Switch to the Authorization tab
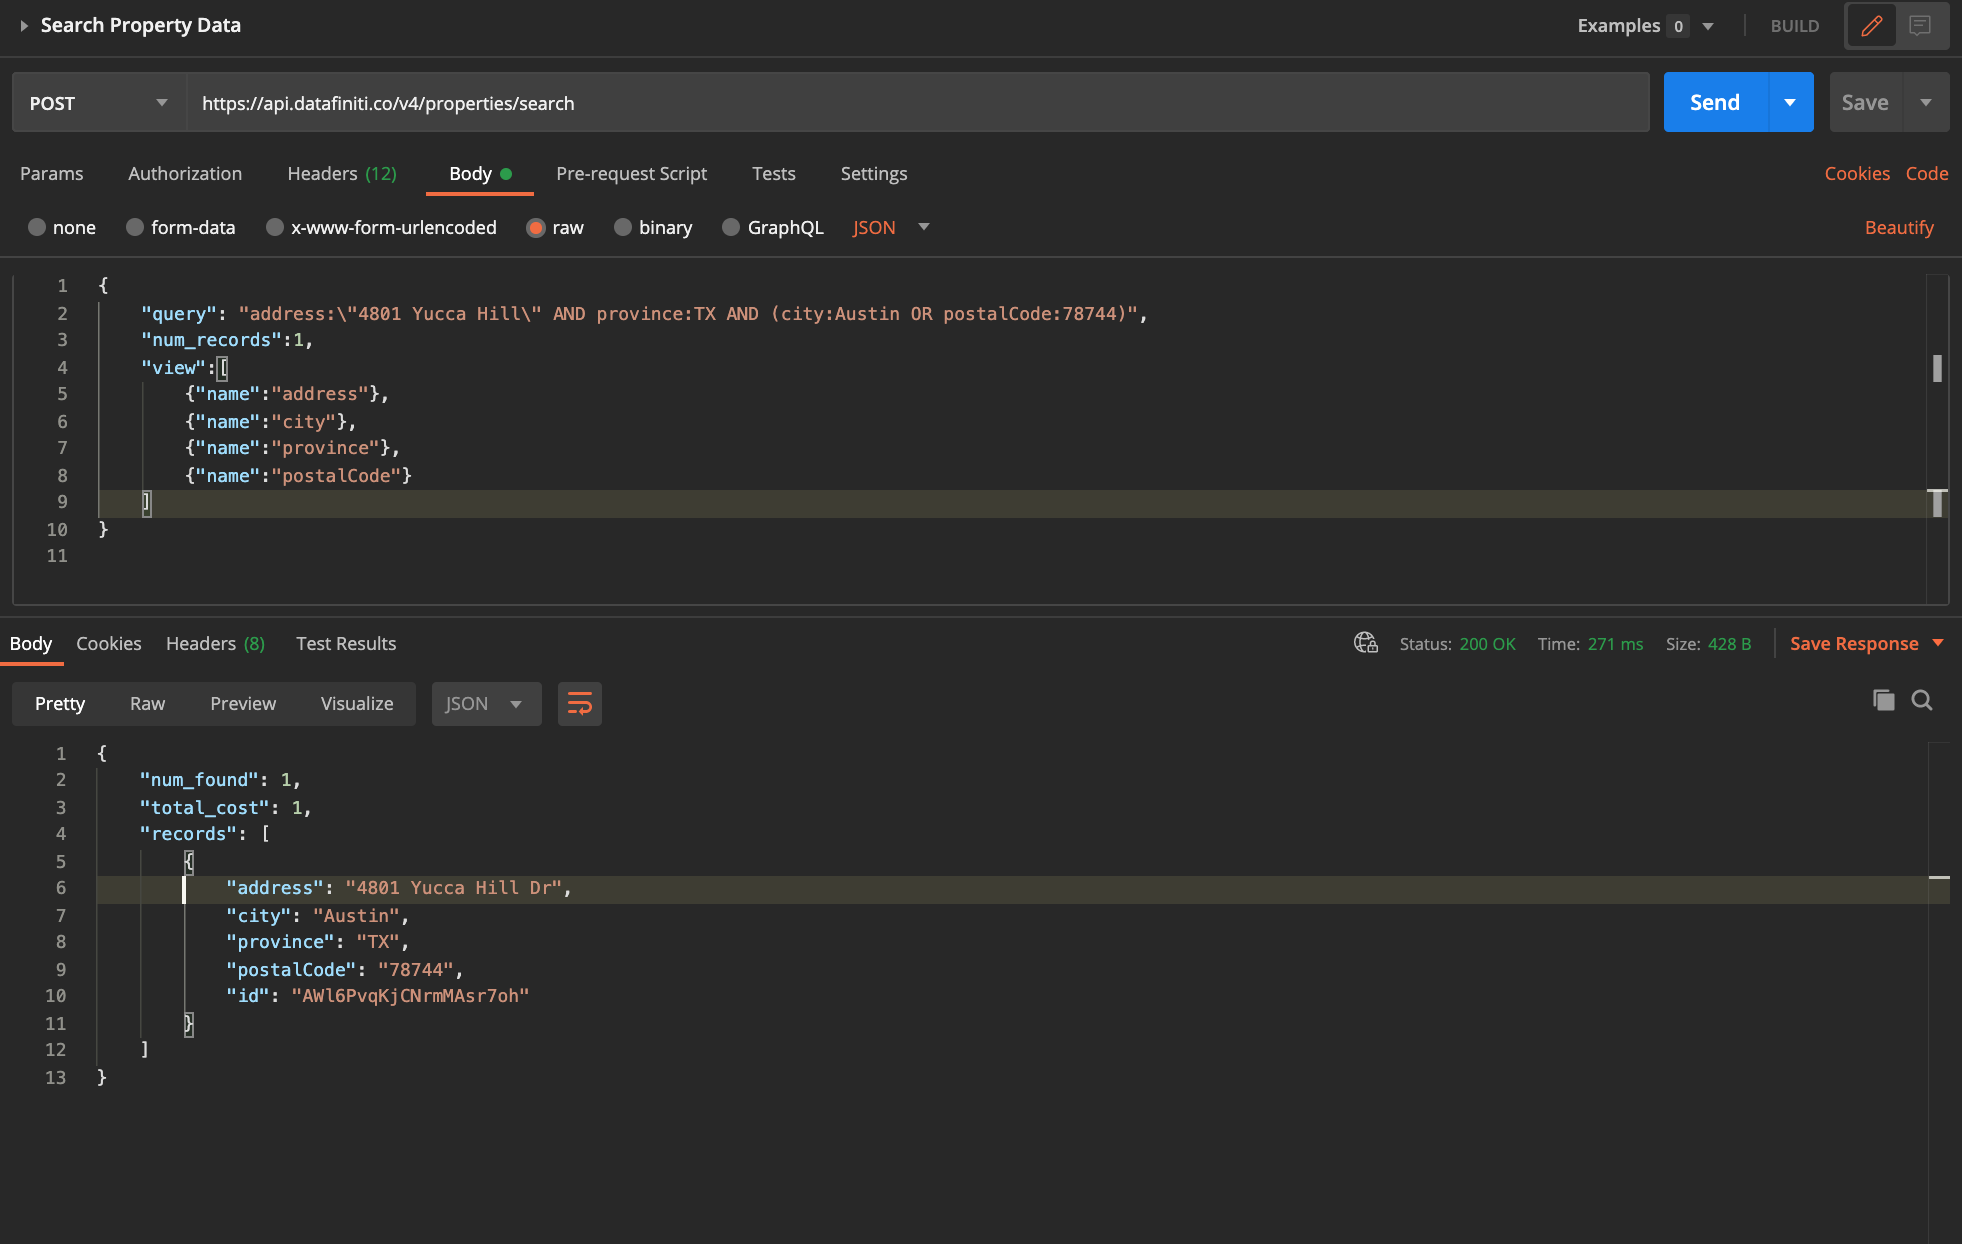The width and height of the screenshot is (1962, 1244). click(185, 174)
